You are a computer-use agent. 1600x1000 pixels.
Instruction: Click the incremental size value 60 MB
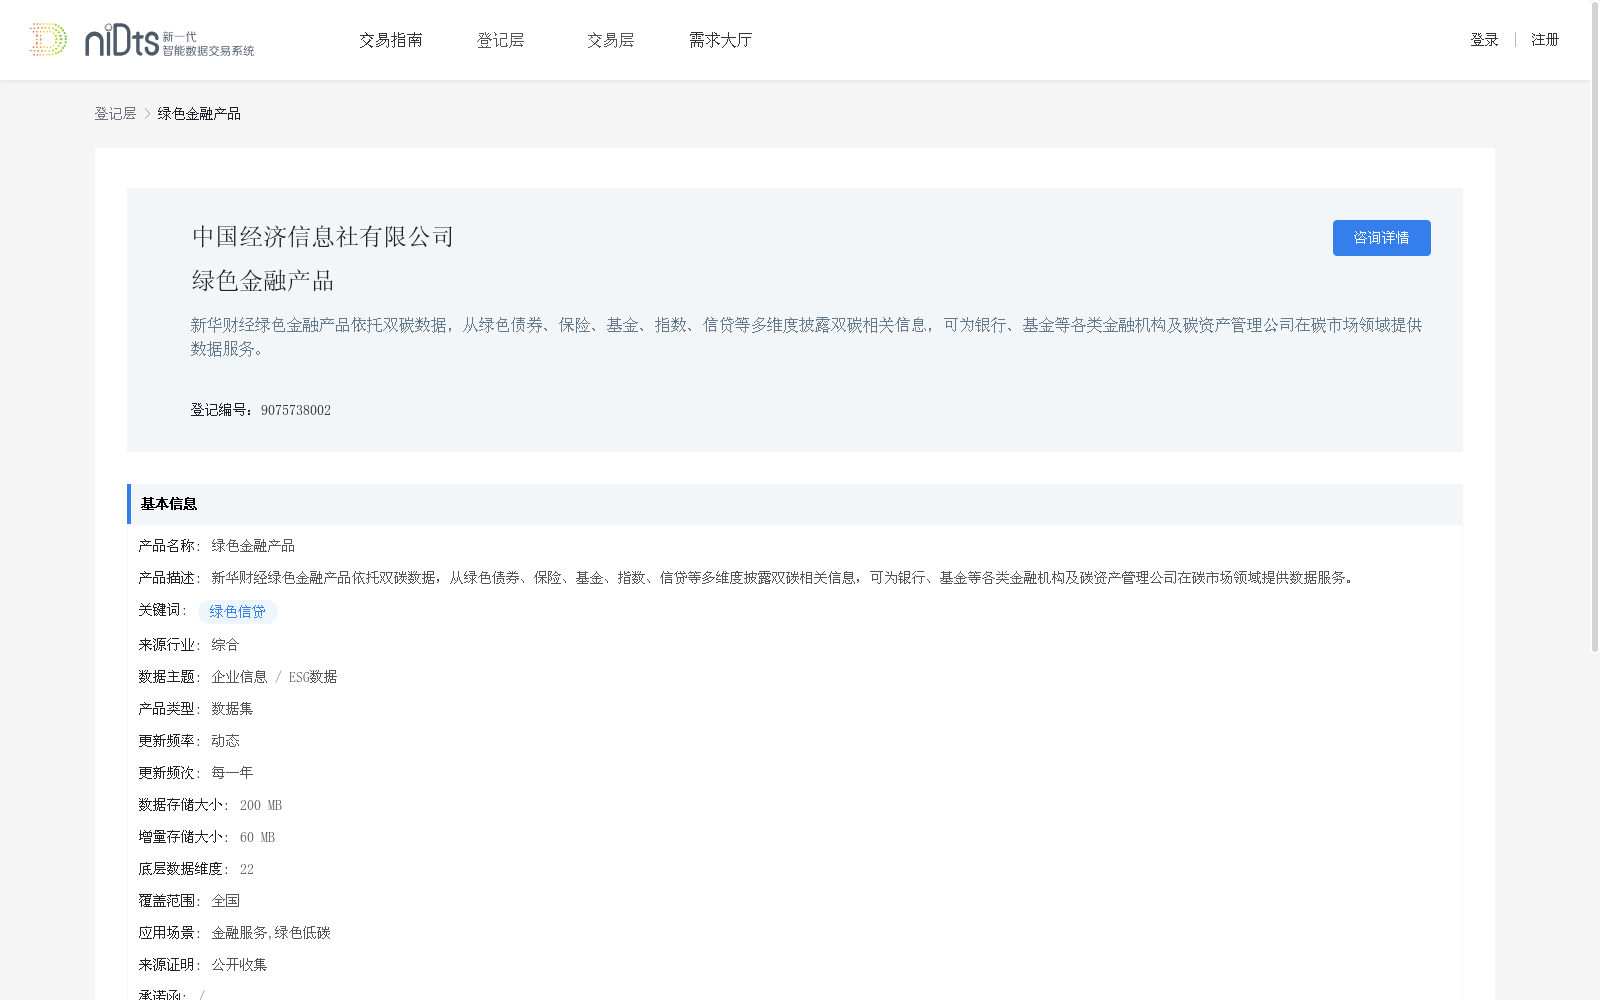257,837
